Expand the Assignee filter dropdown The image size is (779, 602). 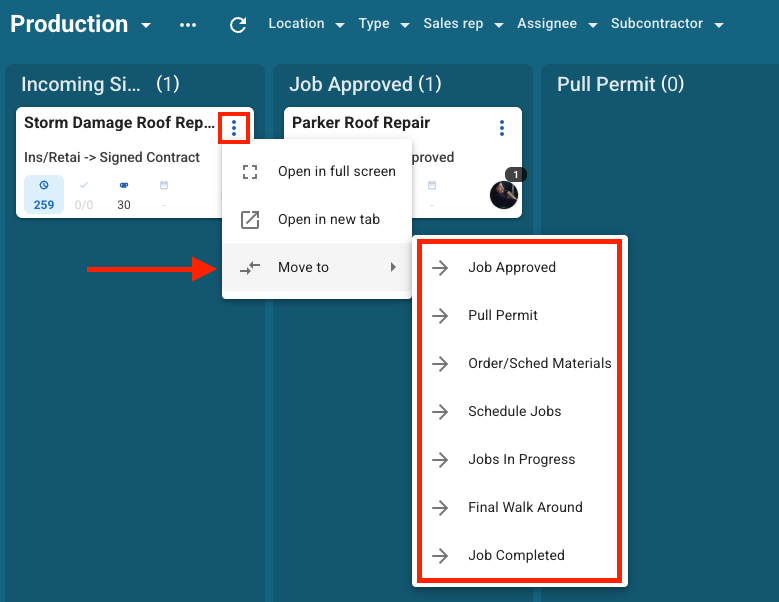tap(557, 24)
